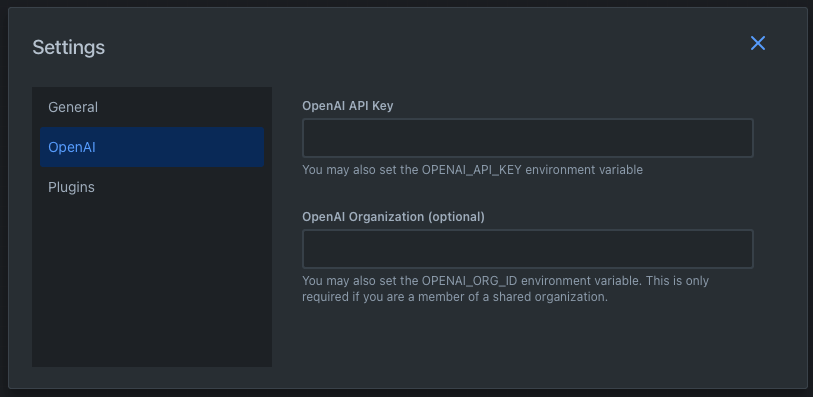Click the OPENAI_API_KEY environment variable hint
This screenshot has width=813, height=397.
pyautogui.click(x=472, y=170)
